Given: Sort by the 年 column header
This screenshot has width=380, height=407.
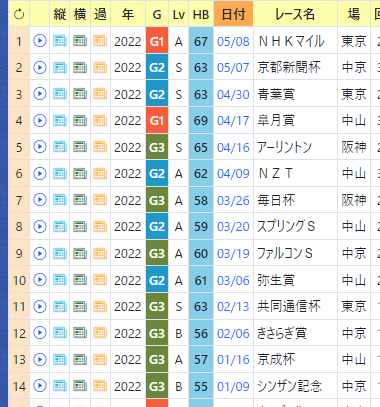Looking at the screenshot, I should 128,14.
